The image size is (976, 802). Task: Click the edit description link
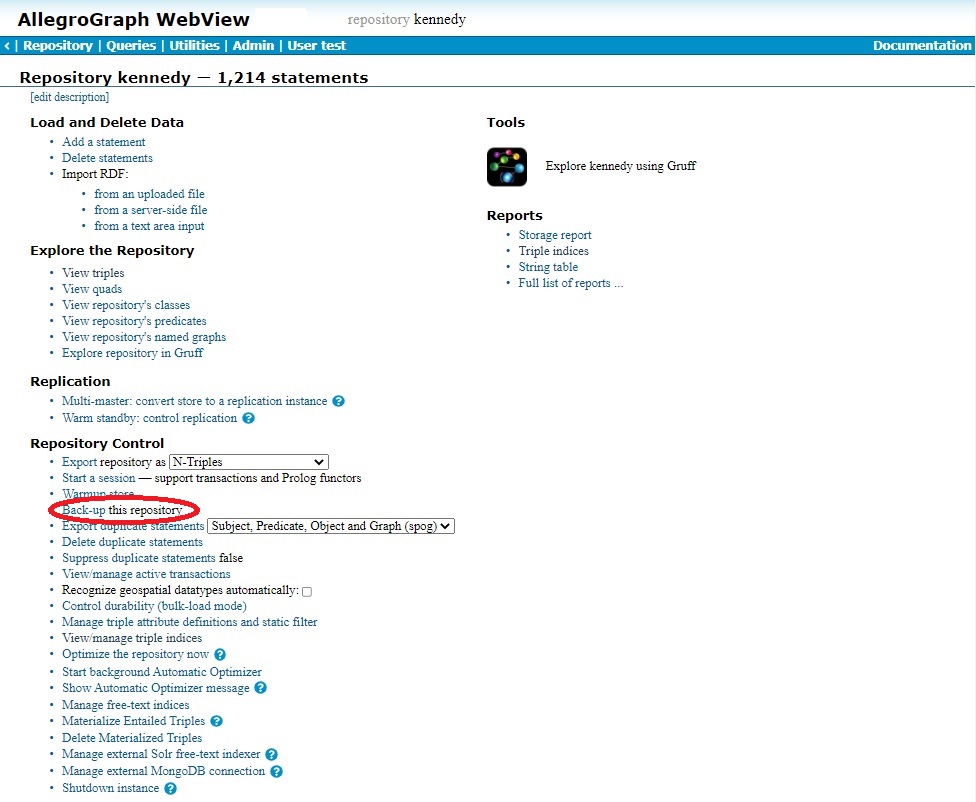[x=70, y=97]
